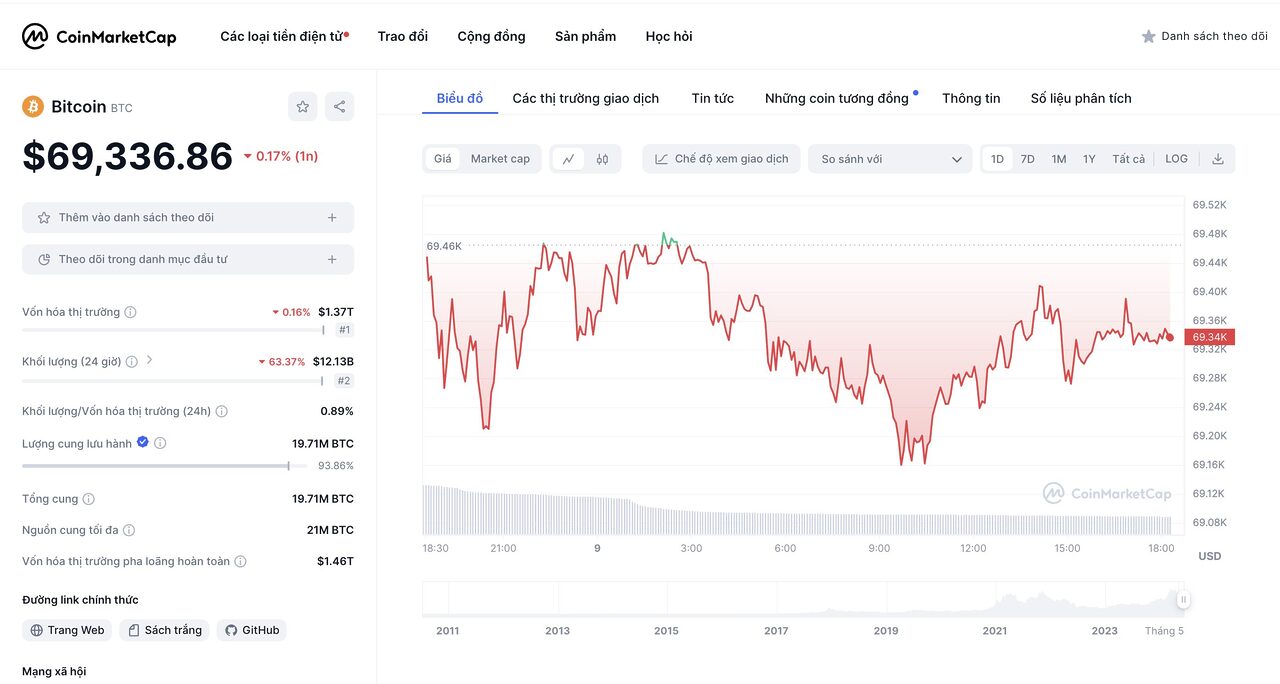Select Giá chart mode
Screen dimensions: 1280x684
(442, 159)
